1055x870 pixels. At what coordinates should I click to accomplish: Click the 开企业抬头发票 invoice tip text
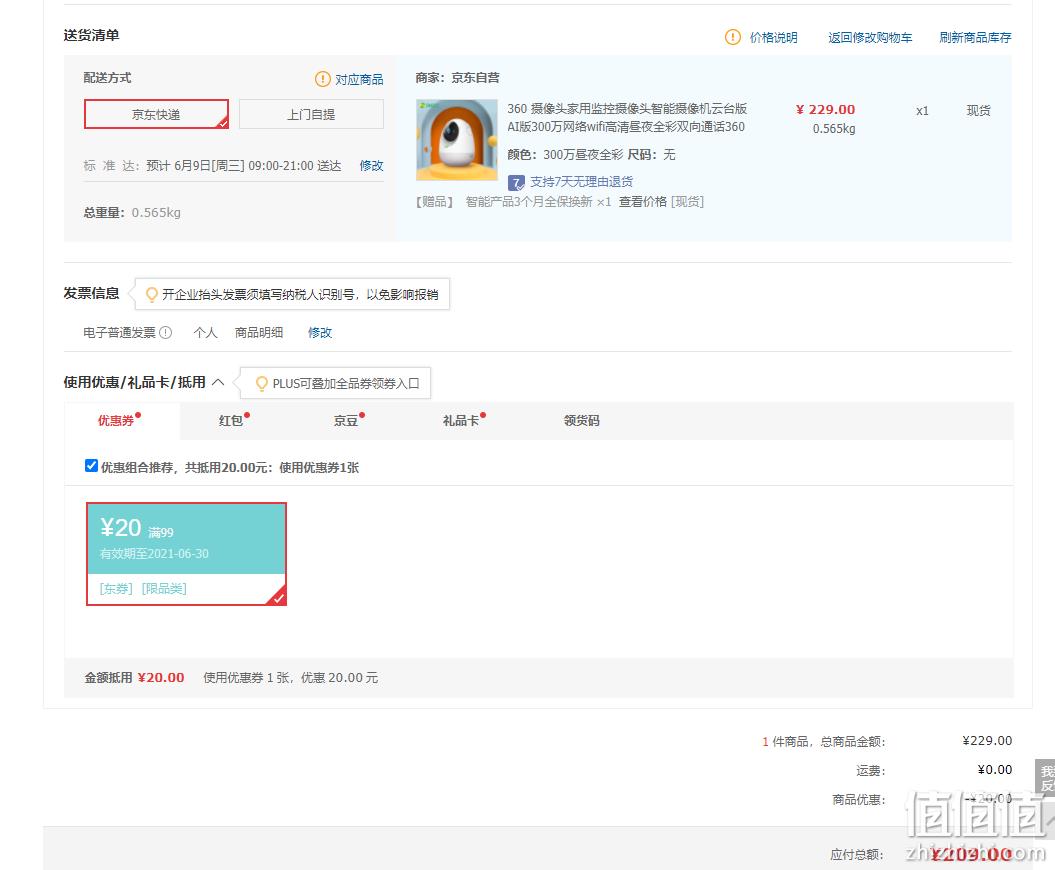tap(300, 295)
